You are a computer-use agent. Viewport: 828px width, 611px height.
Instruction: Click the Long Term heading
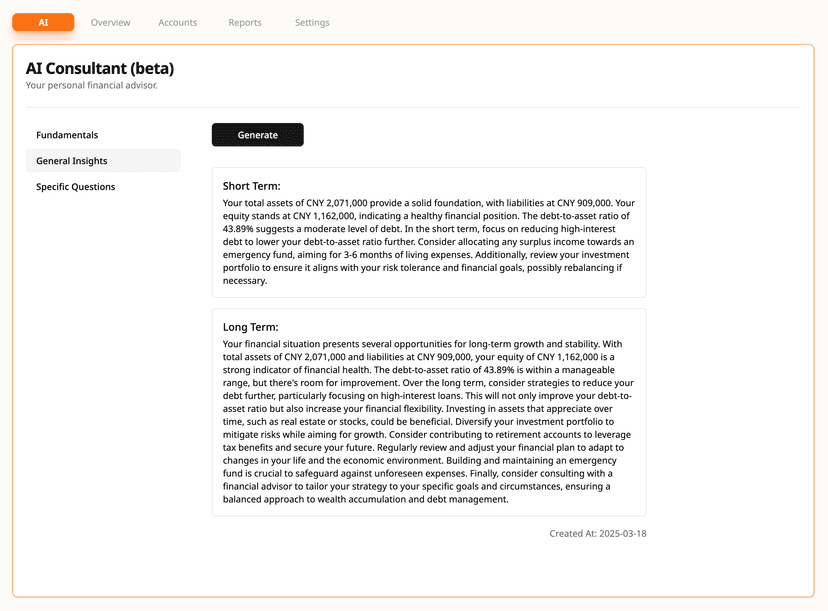[x=251, y=327]
